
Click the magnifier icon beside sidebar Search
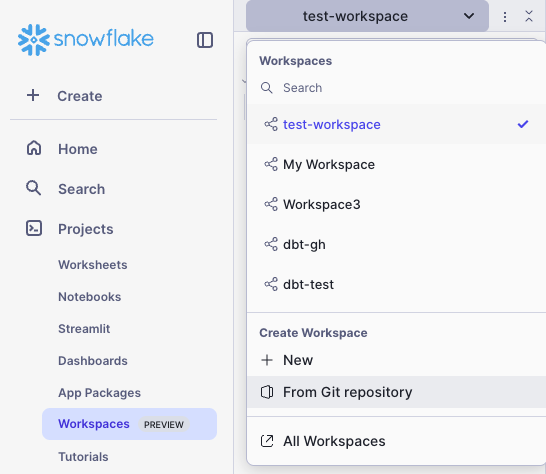tap(33, 188)
